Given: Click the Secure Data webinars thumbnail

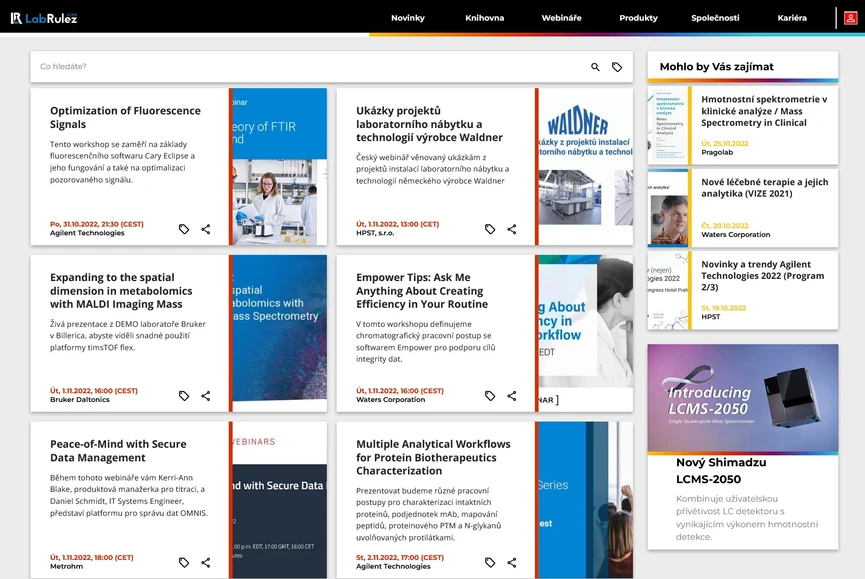Looking at the screenshot, I should tap(279, 500).
